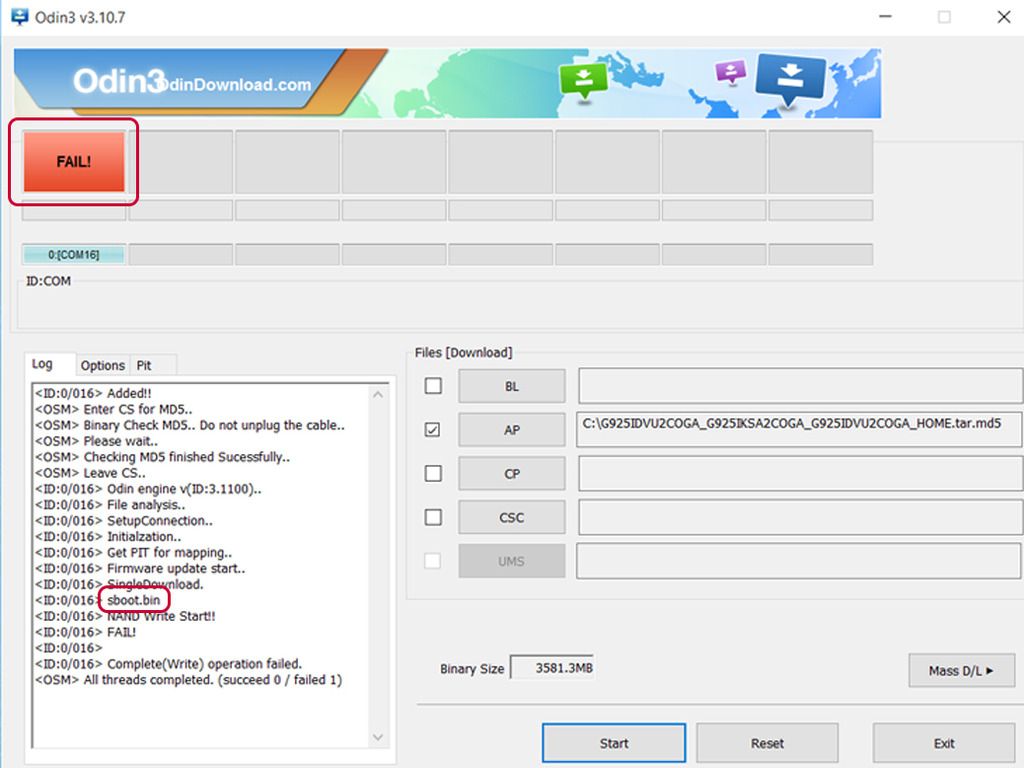1024x768 pixels.
Task: Click log line 'Checking MD5 finished Sucessfully..'
Action: (x=187, y=457)
